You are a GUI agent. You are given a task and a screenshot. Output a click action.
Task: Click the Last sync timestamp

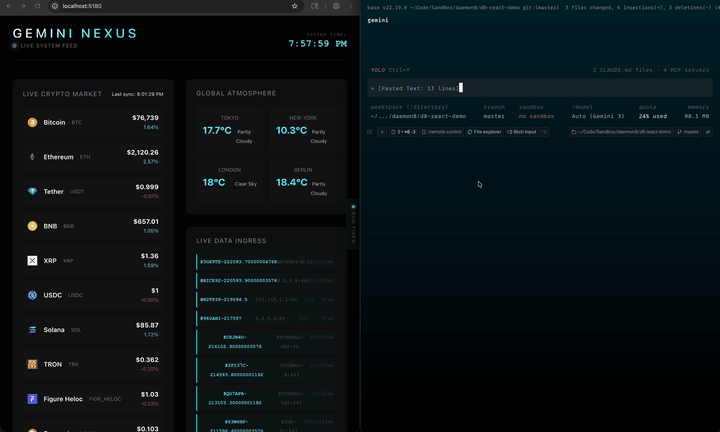click(137, 94)
